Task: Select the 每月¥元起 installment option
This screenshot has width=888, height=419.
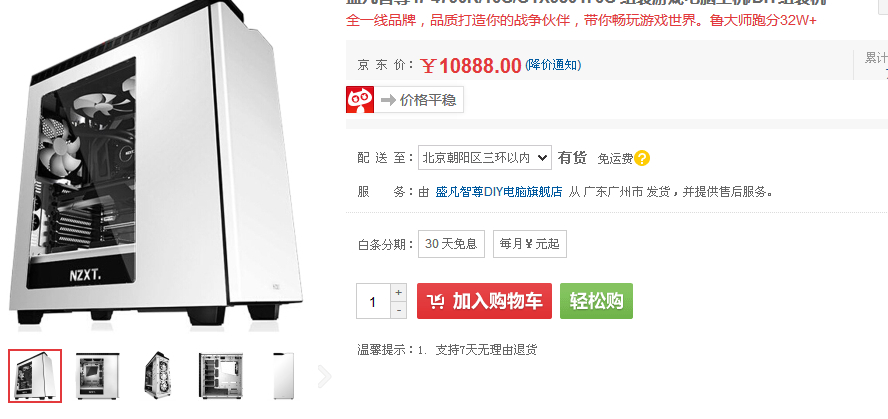Action: point(530,244)
